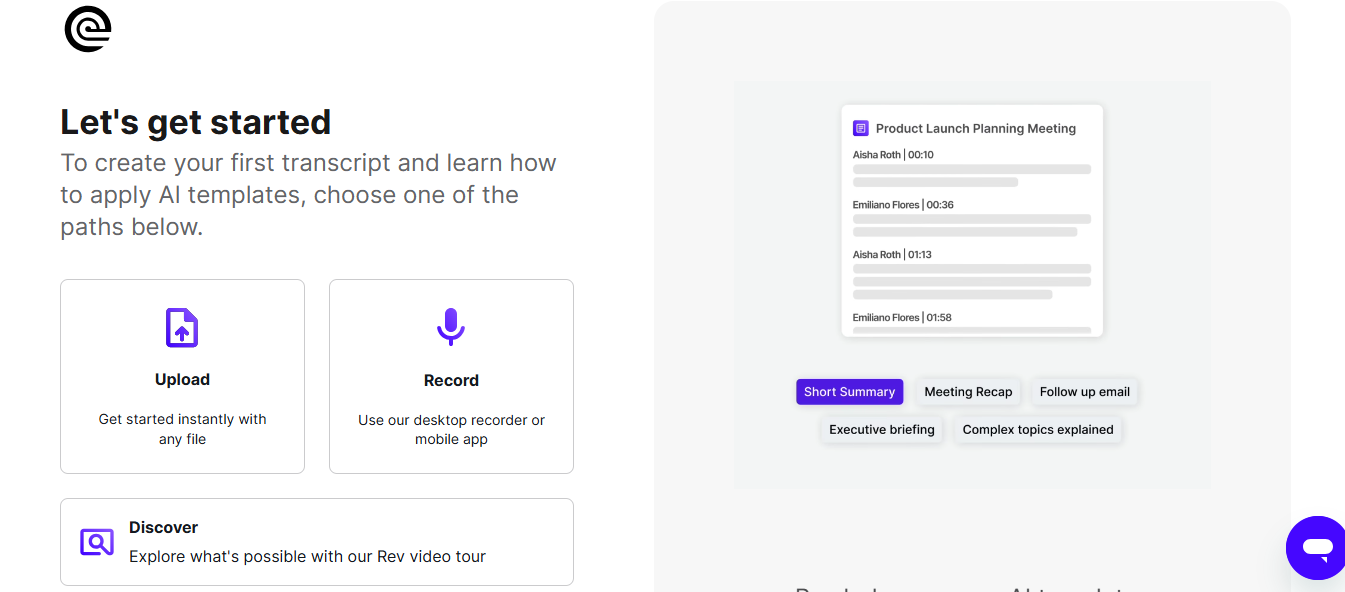
Task: Click the Emiliano Flores 00:36 entry
Action: point(903,205)
